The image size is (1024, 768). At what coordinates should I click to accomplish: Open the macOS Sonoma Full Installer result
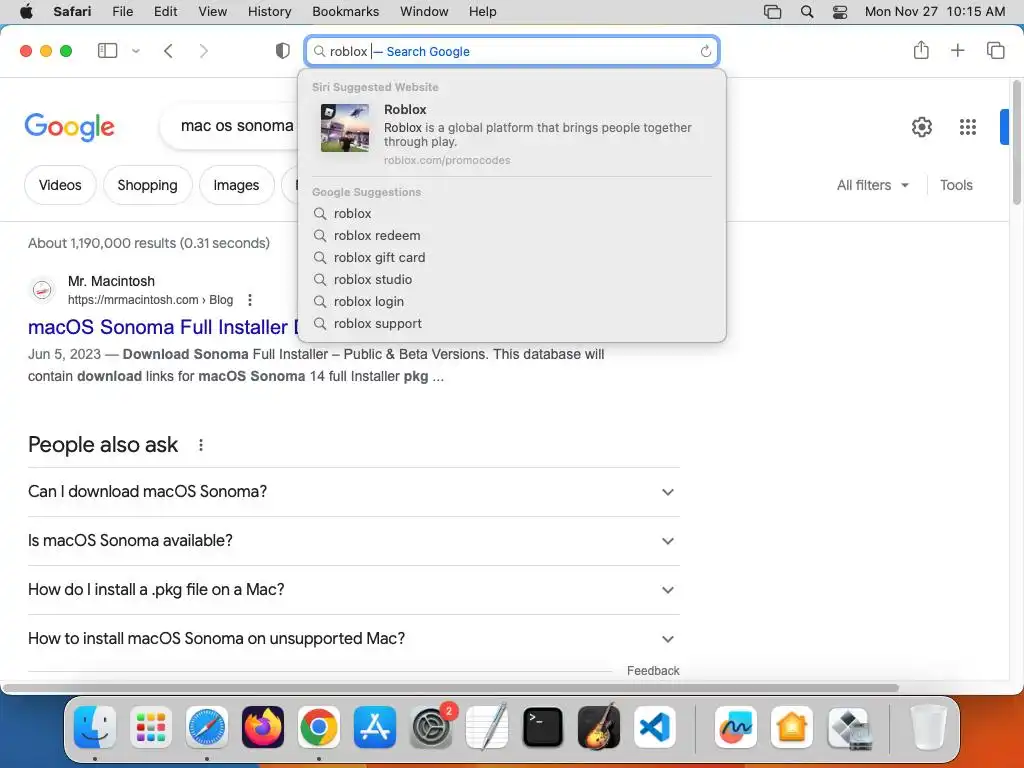tap(163, 327)
